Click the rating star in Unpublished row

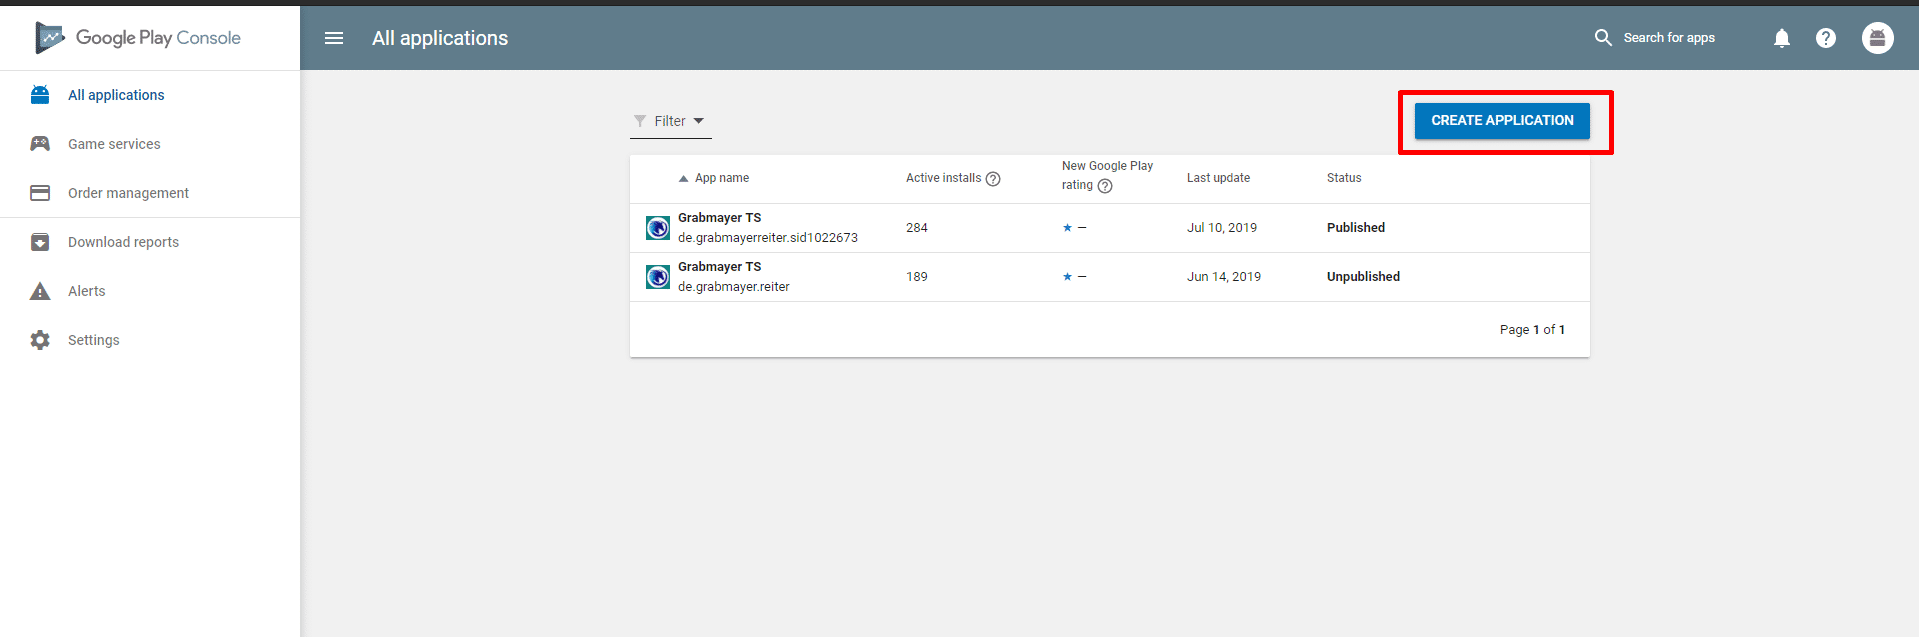[x=1067, y=277]
